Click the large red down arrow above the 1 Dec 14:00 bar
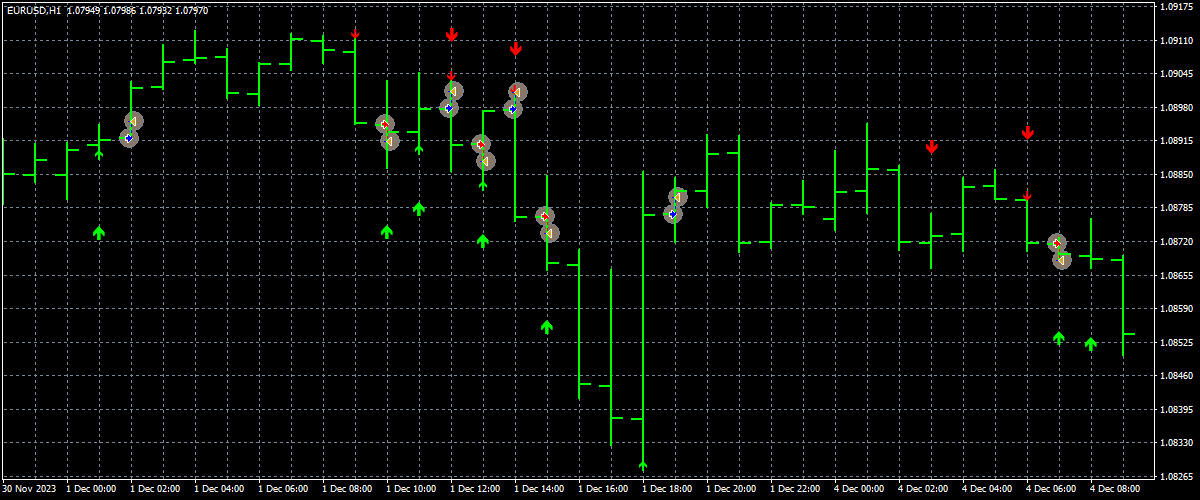 (x=515, y=48)
